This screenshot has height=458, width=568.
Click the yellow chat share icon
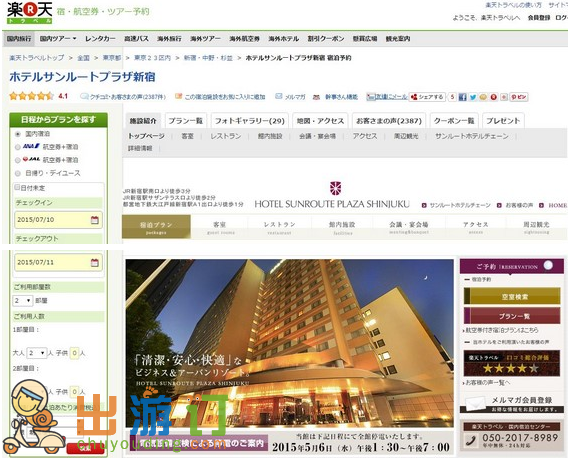(483, 97)
